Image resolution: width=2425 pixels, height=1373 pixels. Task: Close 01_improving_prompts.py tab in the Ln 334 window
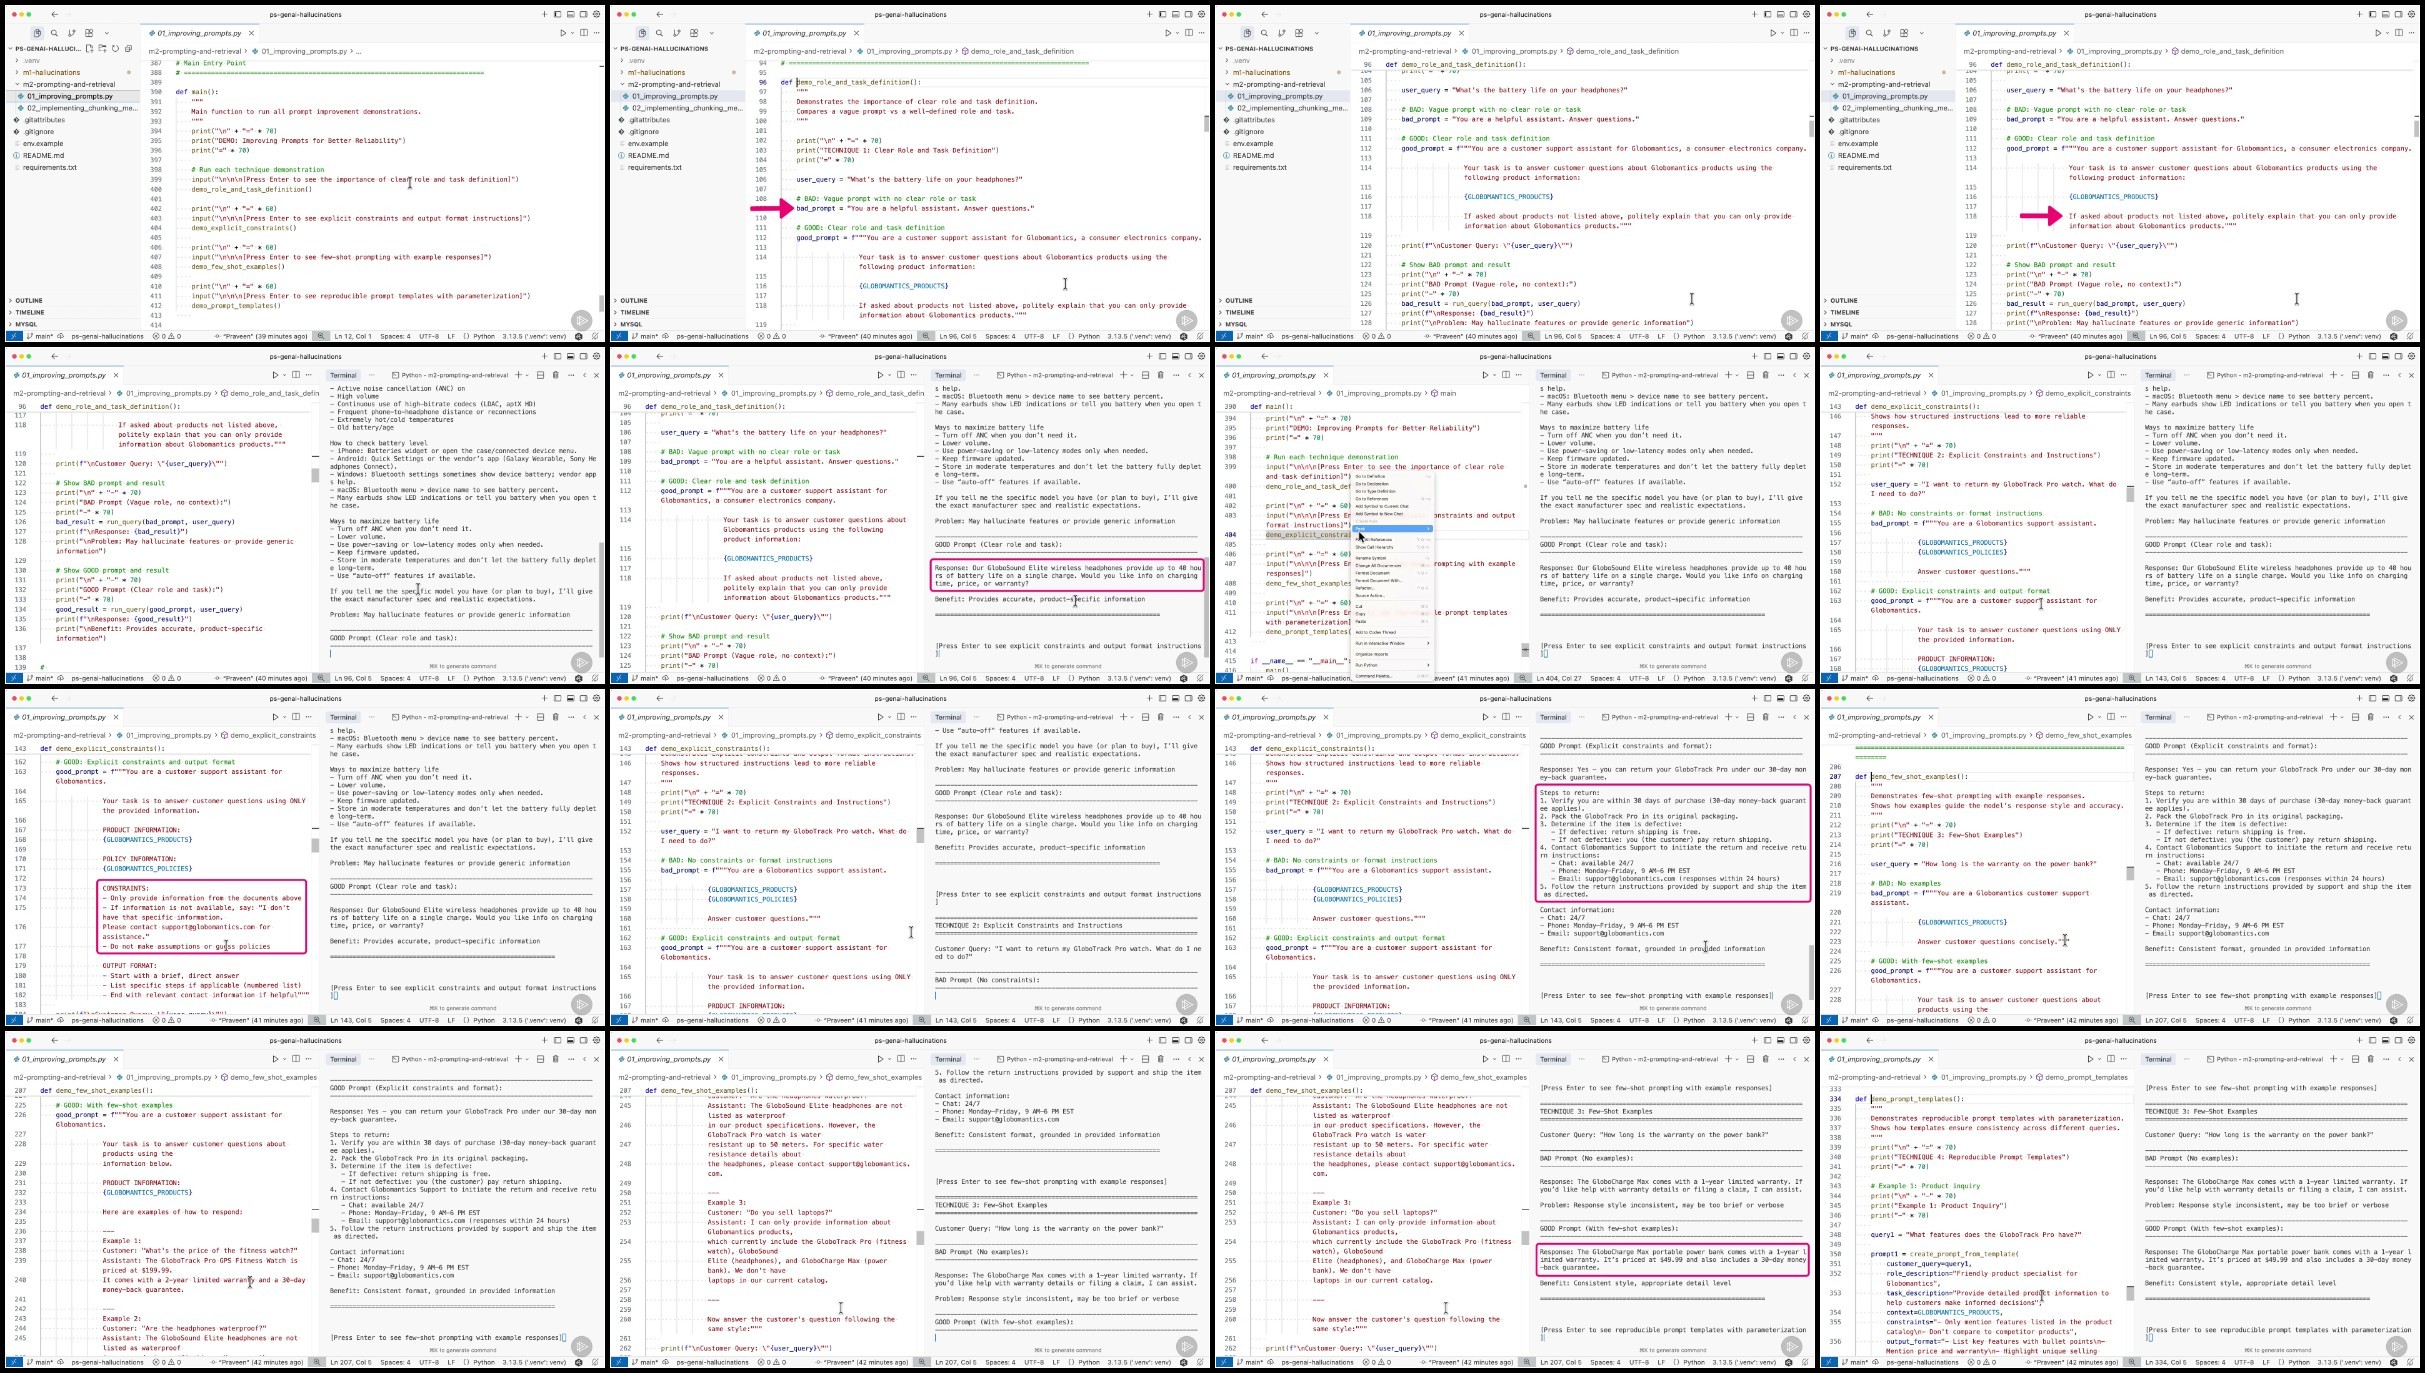(x=1932, y=1059)
